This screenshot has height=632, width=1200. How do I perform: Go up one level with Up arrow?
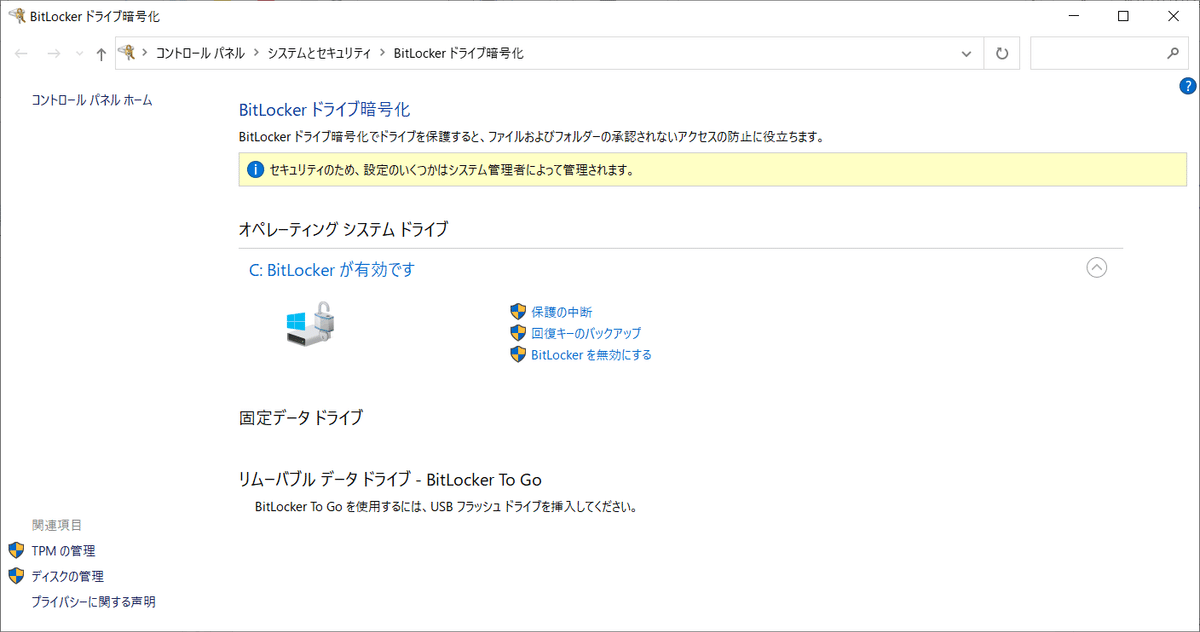(101, 54)
